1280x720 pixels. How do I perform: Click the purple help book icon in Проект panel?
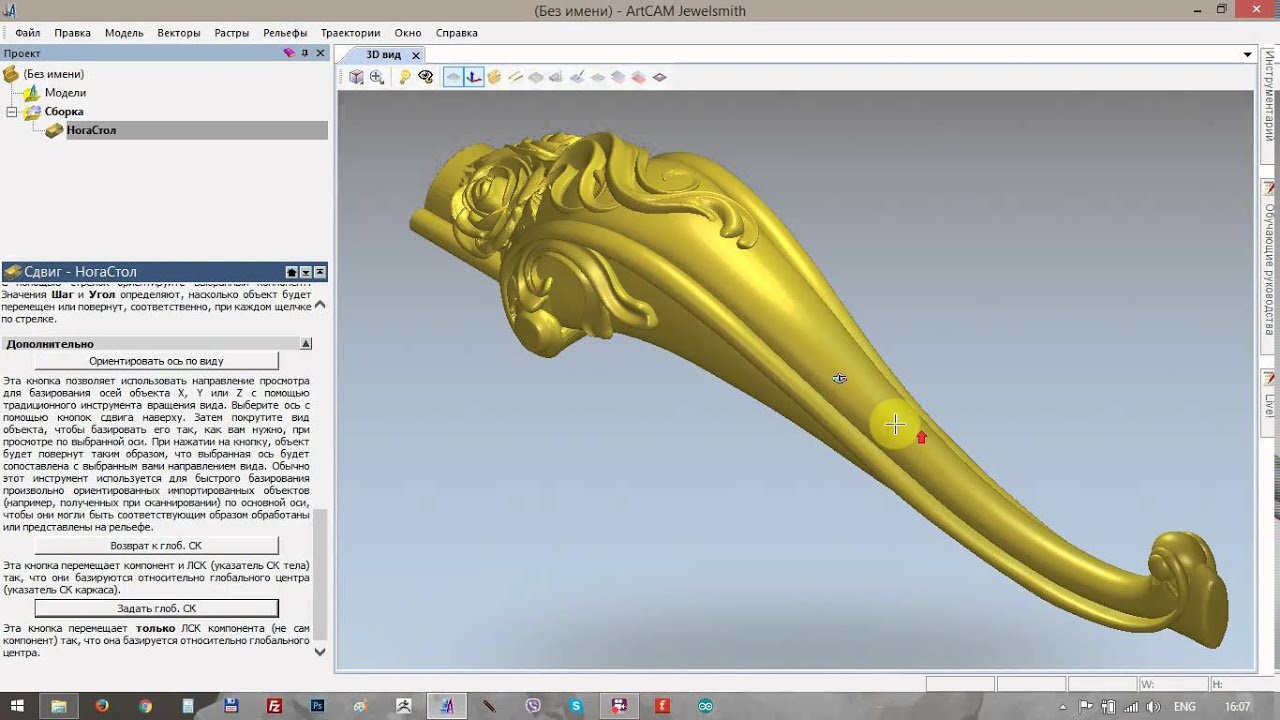(289, 53)
